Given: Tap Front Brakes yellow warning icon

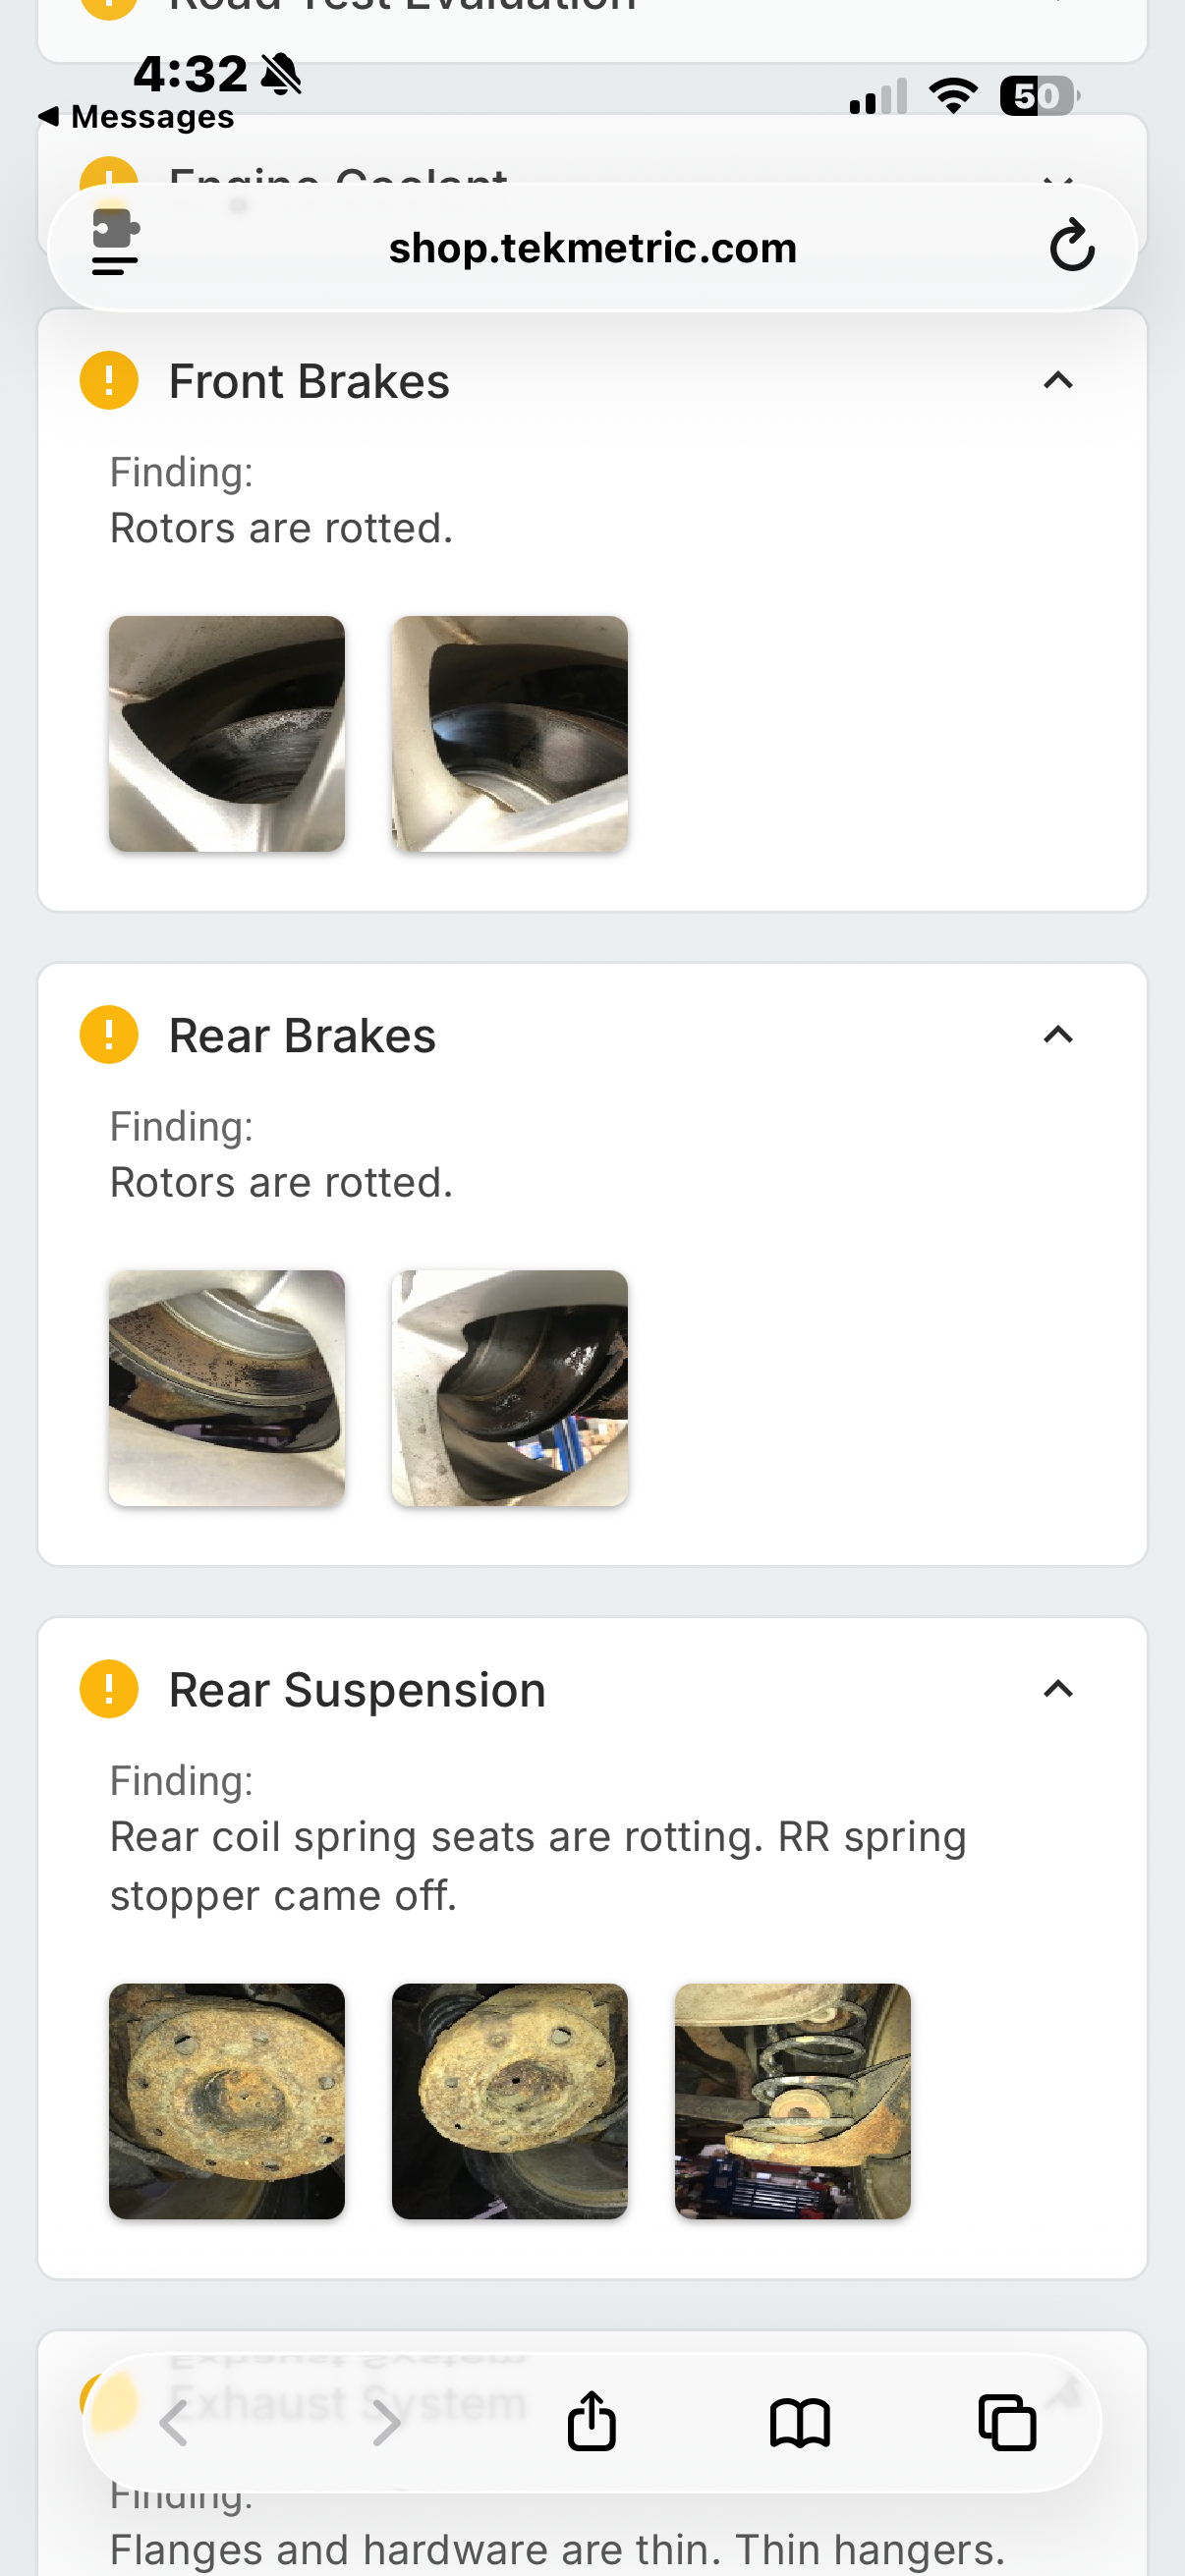Looking at the screenshot, I should [x=109, y=381].
